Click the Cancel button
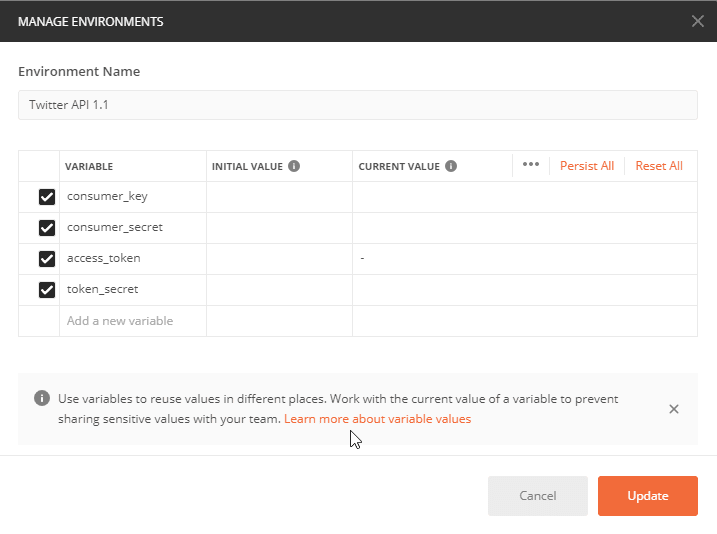 click(x=538, y=496)
